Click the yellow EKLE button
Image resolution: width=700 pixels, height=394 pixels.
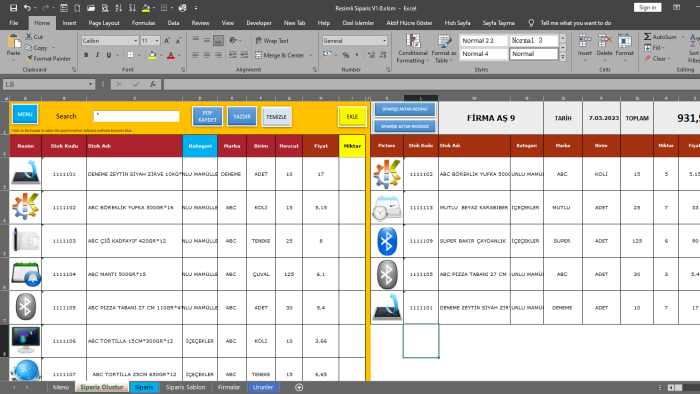point(352,117)
